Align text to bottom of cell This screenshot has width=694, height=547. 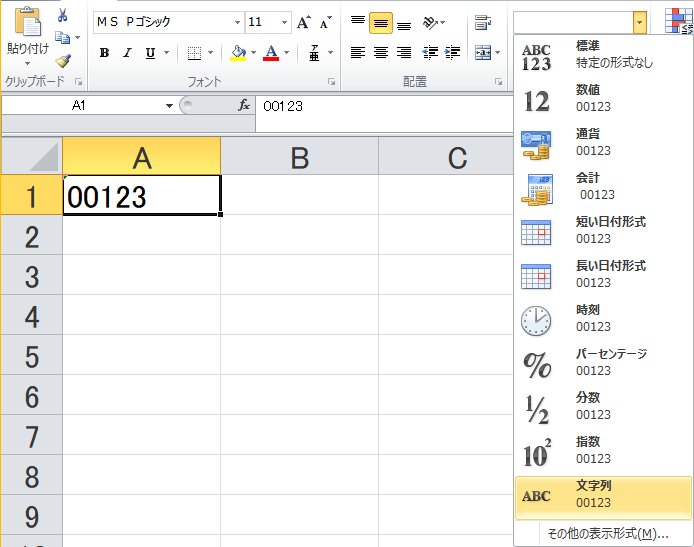404,24
